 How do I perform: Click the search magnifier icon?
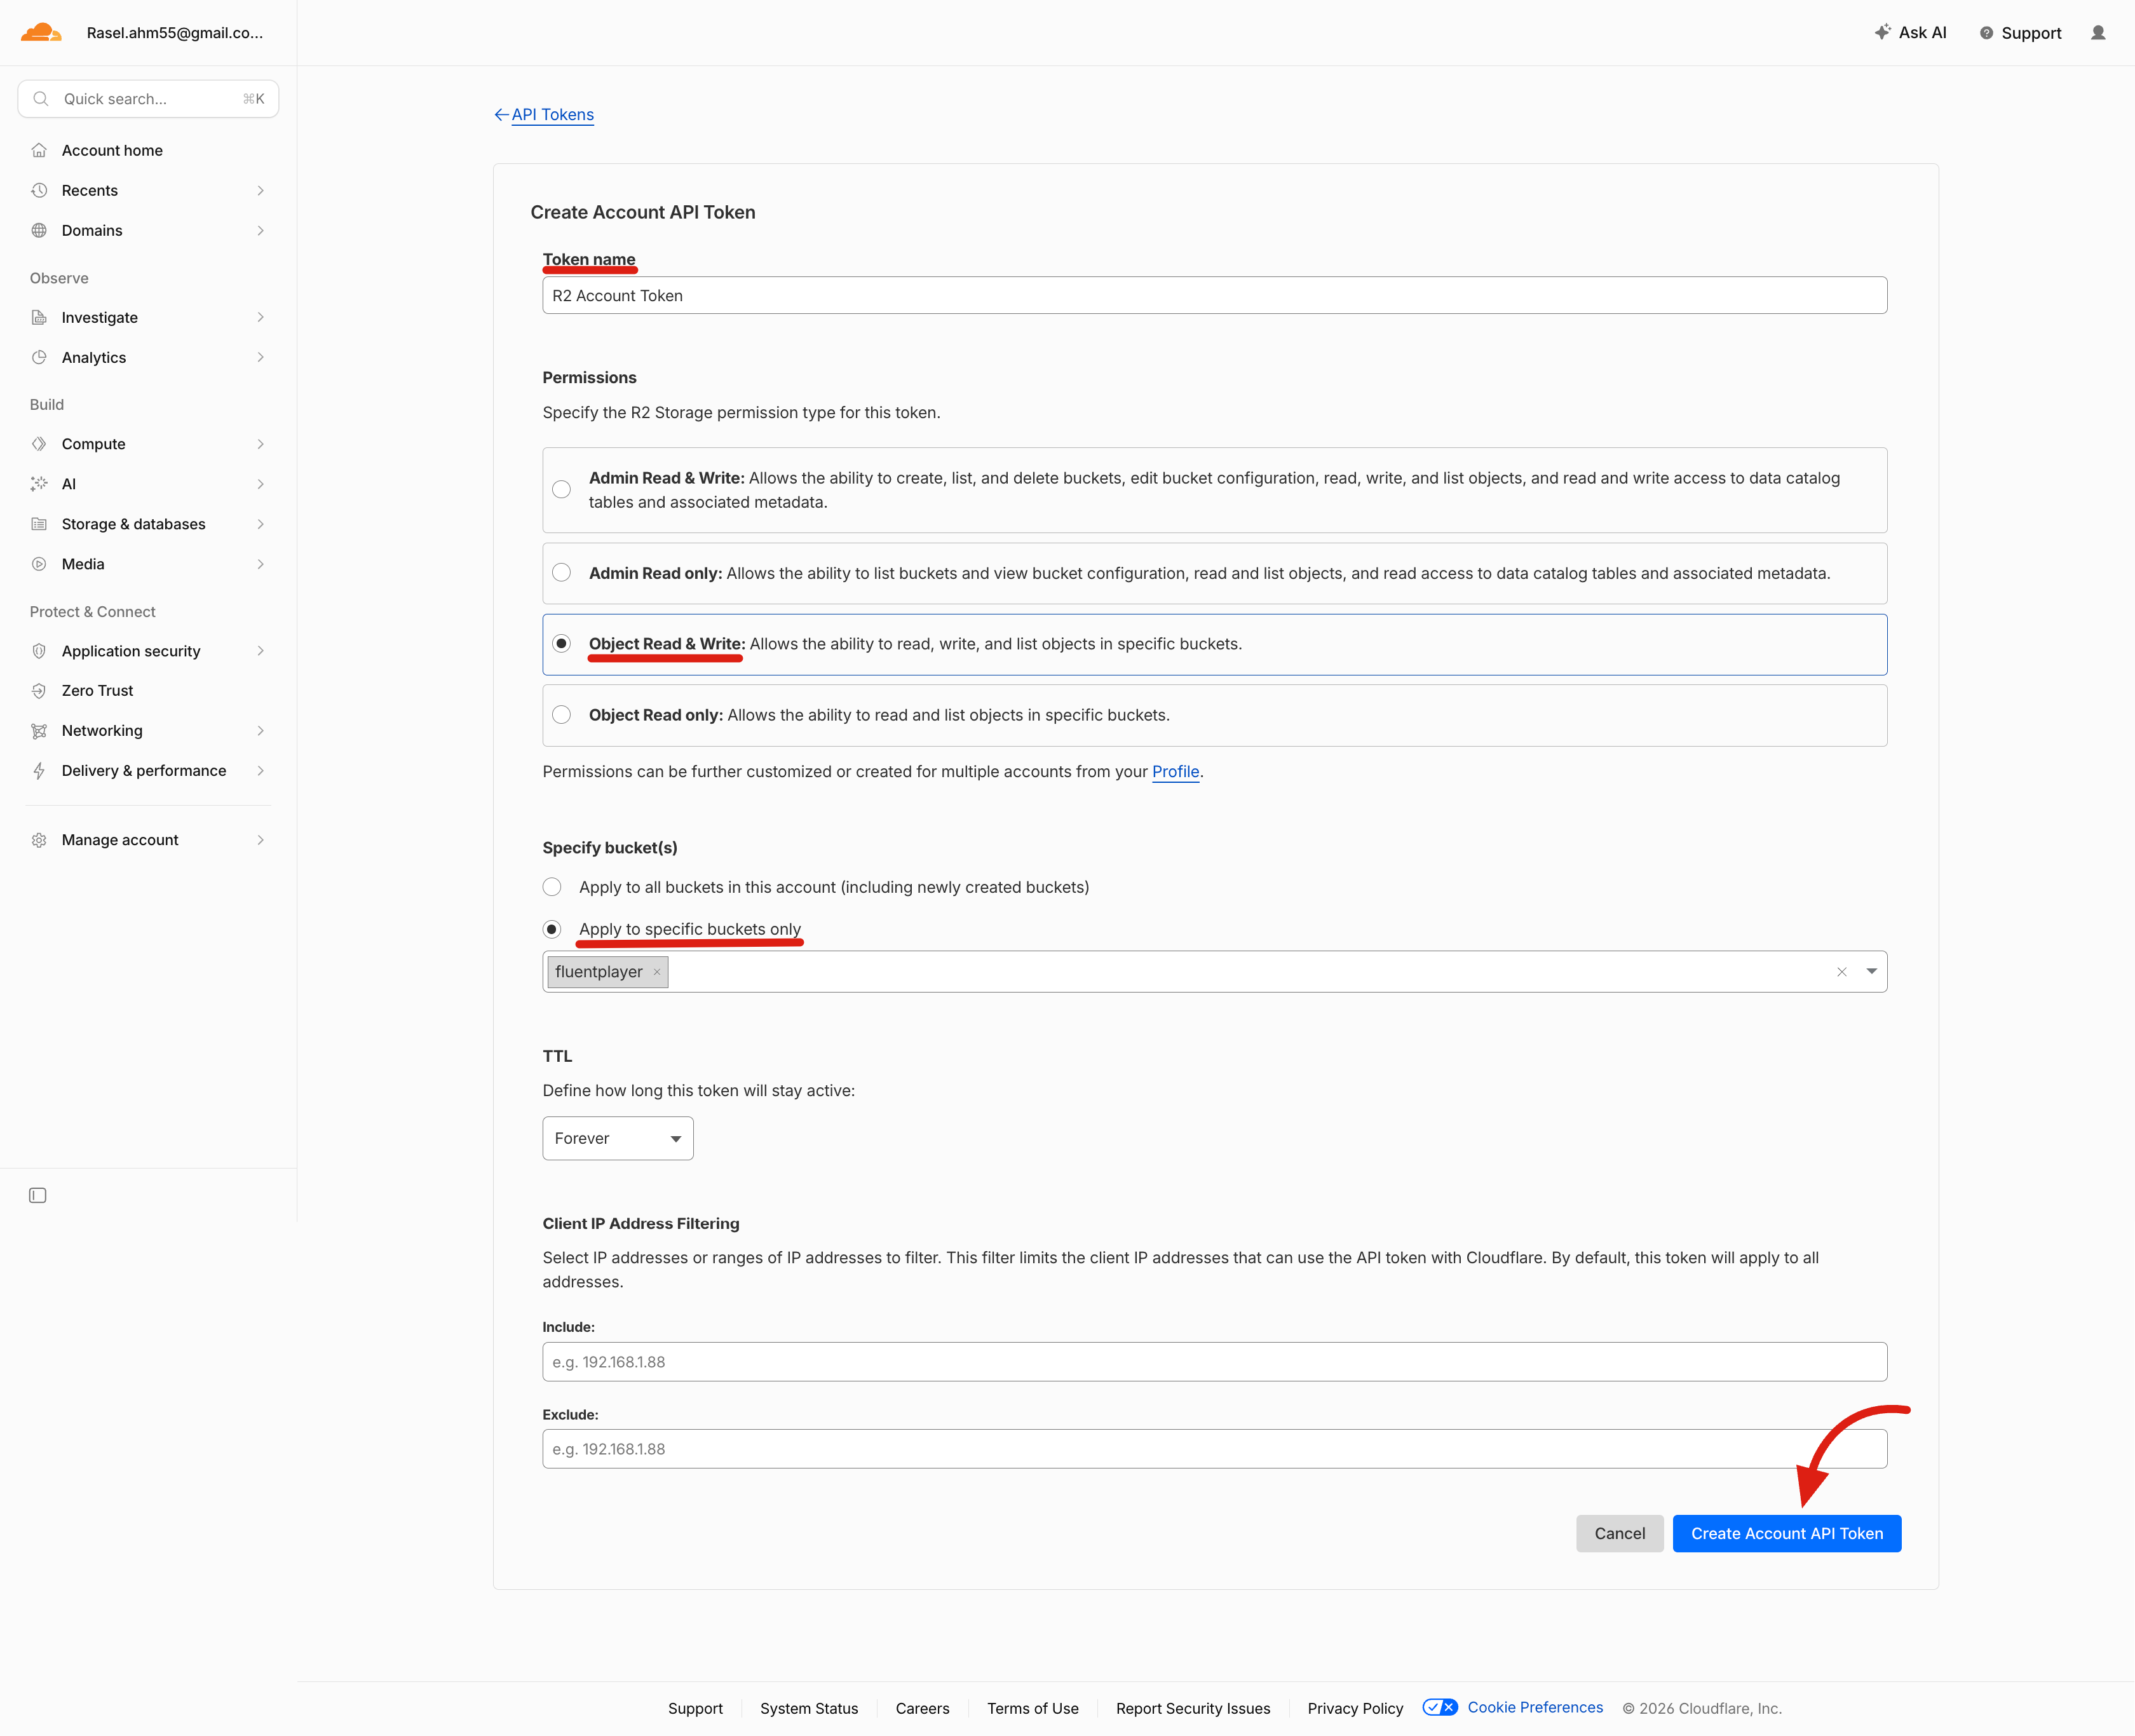coord(41,99)
